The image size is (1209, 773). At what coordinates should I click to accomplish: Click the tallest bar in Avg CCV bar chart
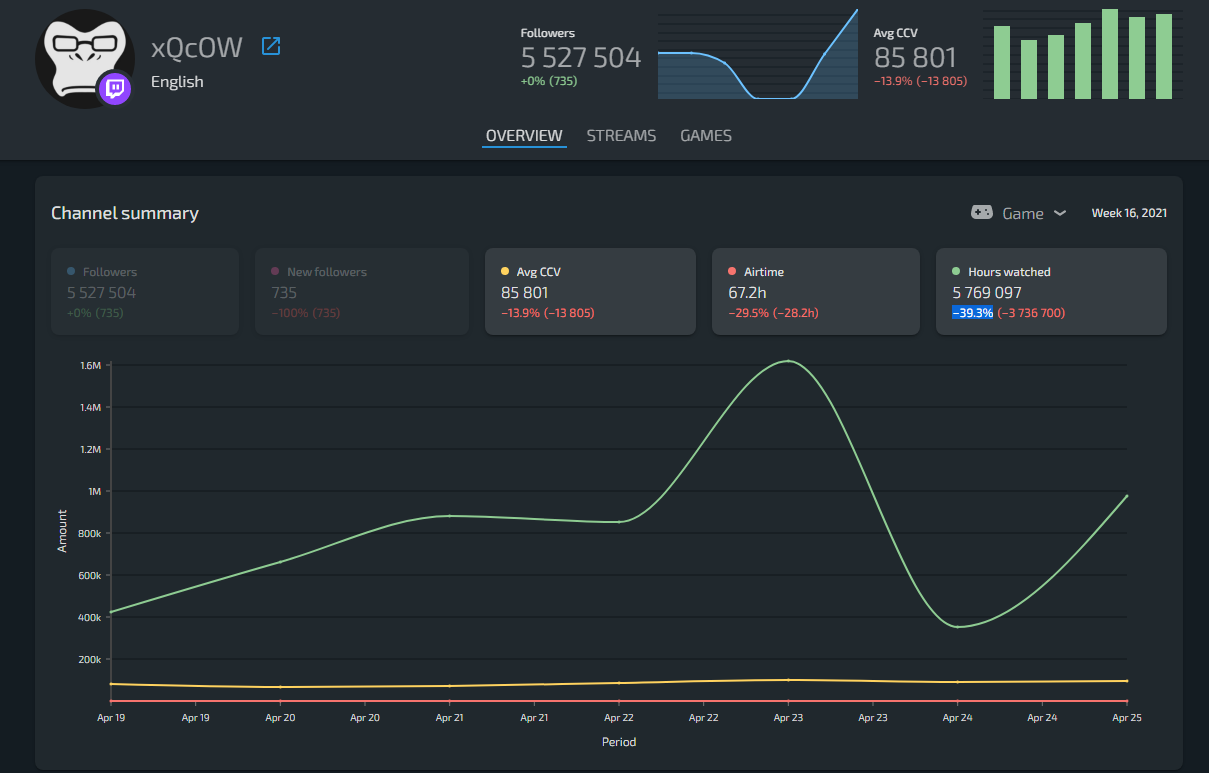(x=1109, y=54)
